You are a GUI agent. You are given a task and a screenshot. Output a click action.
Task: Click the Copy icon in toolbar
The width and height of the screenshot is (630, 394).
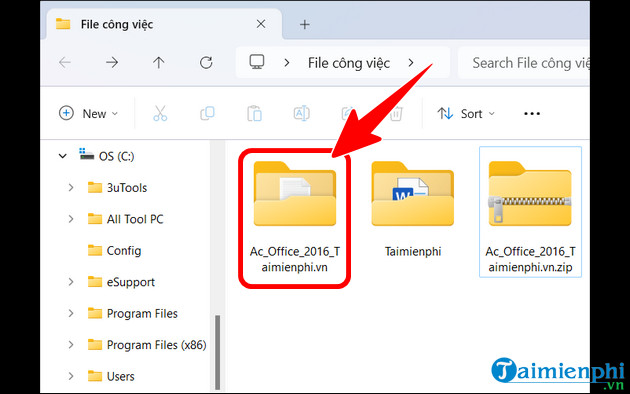click(x=207, y=113)
